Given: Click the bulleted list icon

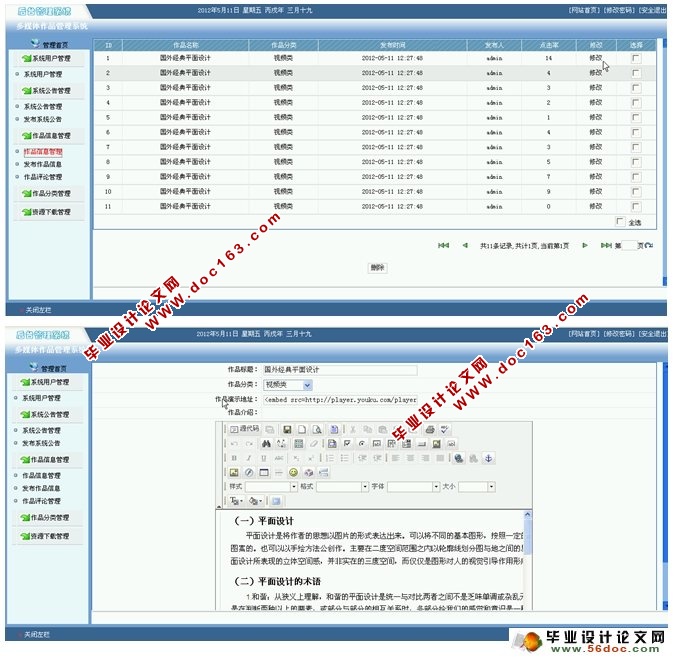Looking at the screenshot, I should (344, 458).
